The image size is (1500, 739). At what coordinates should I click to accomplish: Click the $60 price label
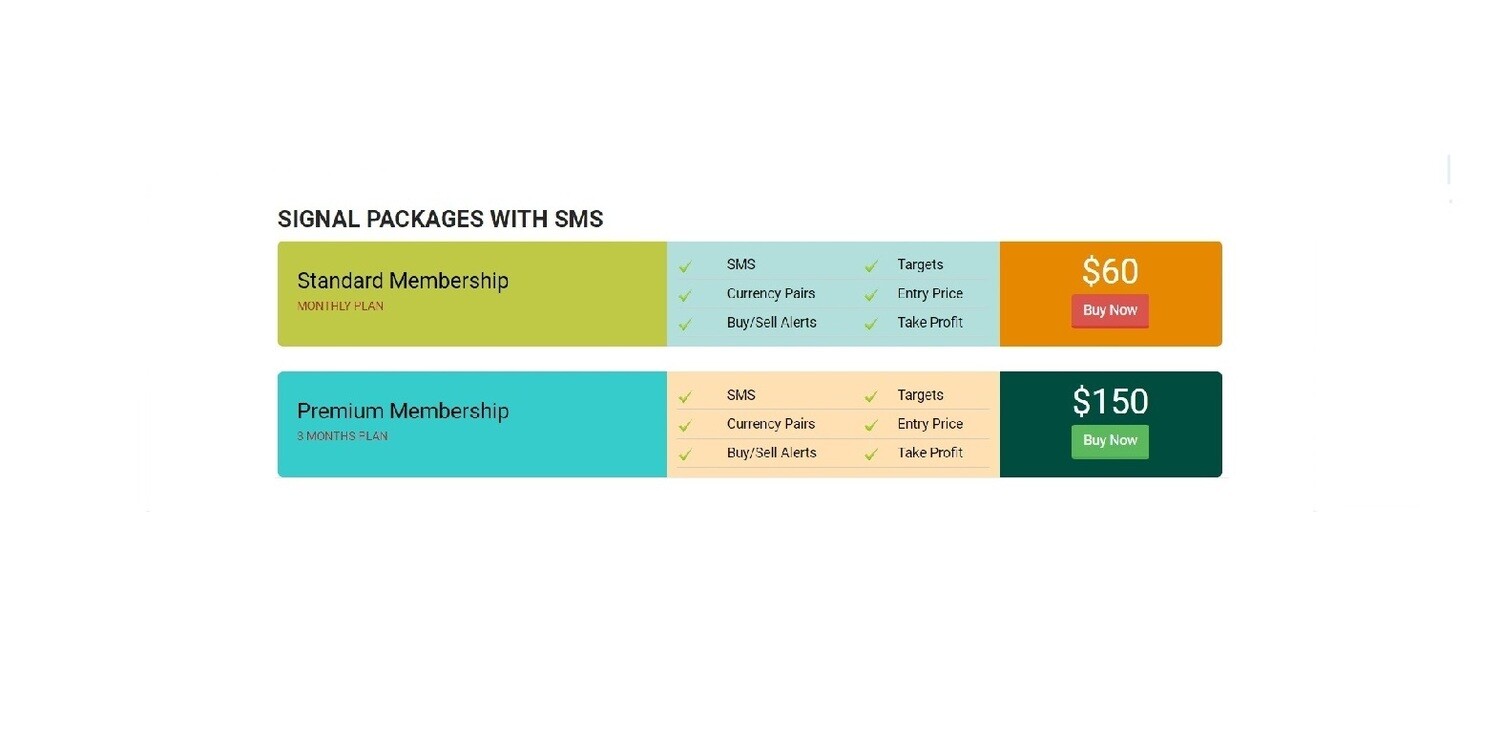click(1110, 272)
